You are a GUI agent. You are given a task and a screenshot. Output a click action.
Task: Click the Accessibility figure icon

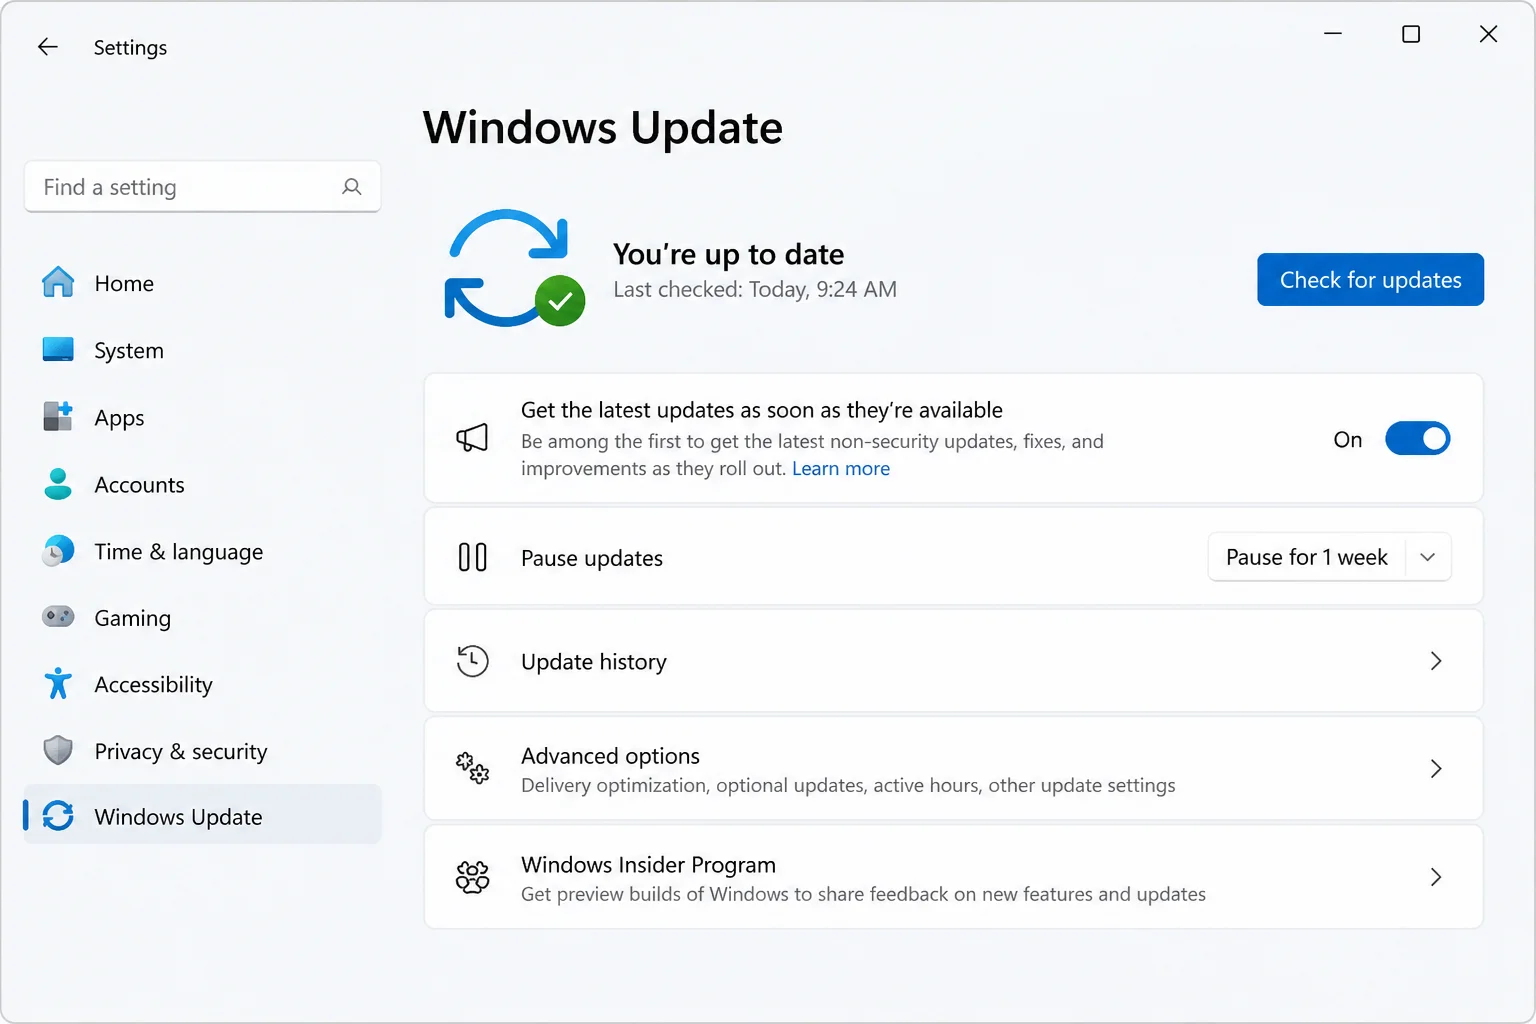click(58, 684)
